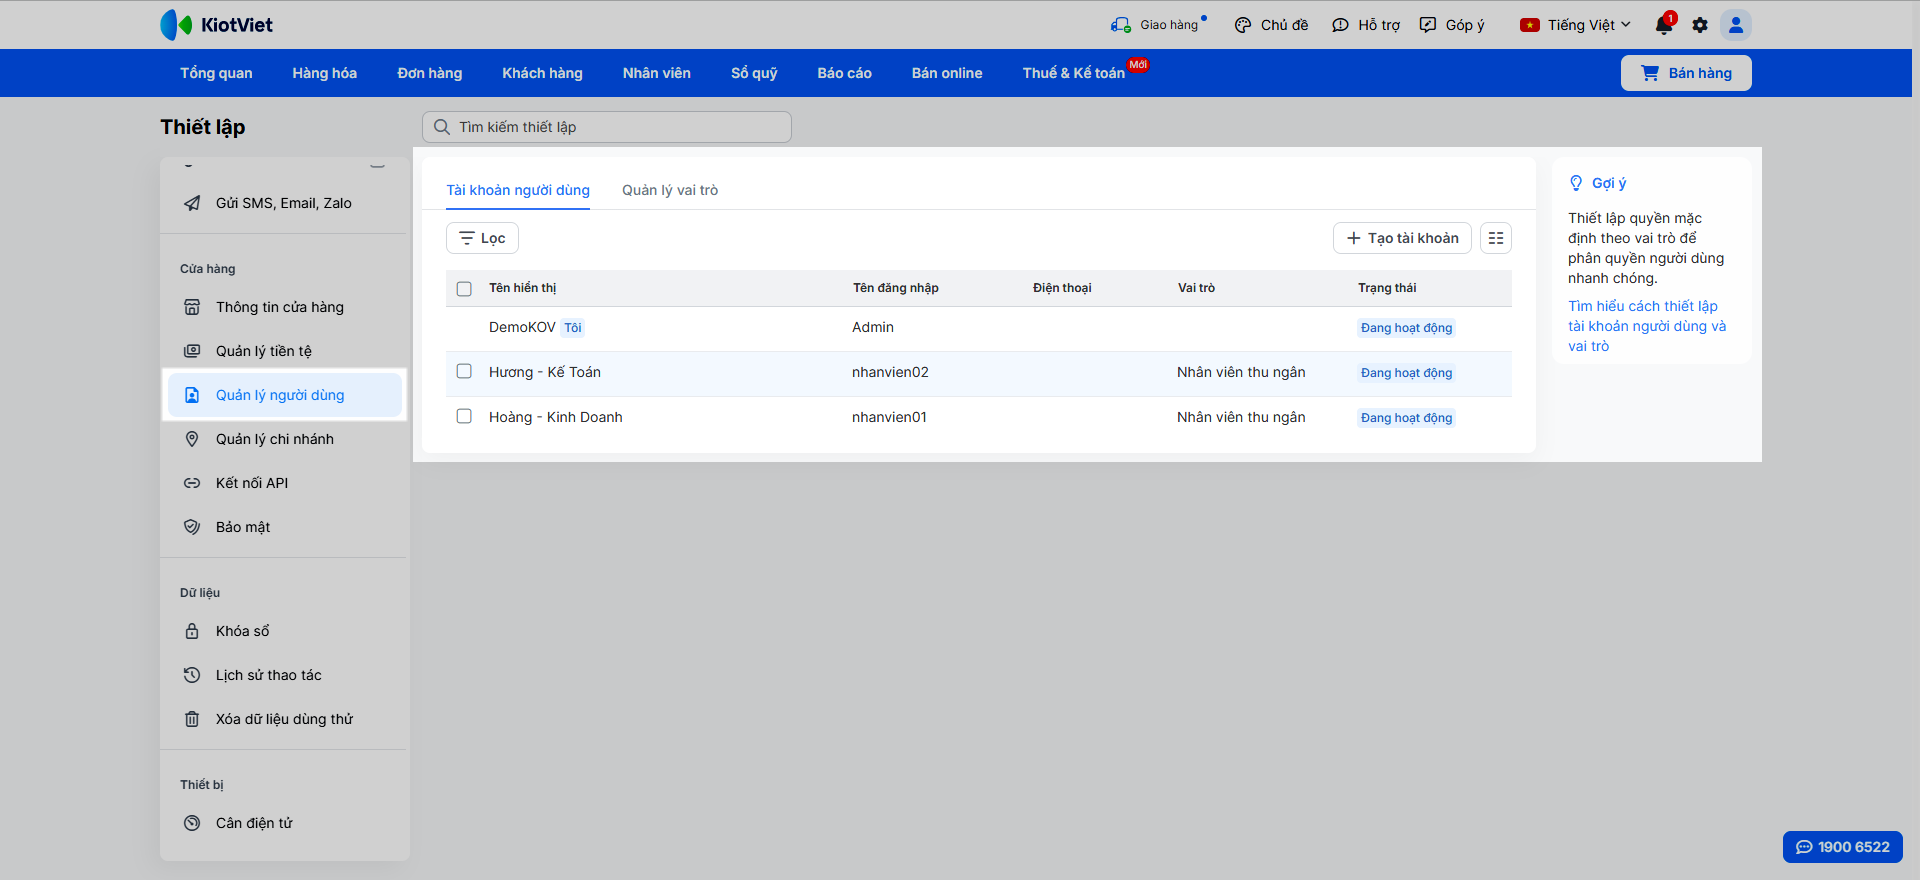Screen dimensions: 1920x880
Task: Click Hương - Kế Toán display name
Action: pyautogui.click(x=545, y=372)
